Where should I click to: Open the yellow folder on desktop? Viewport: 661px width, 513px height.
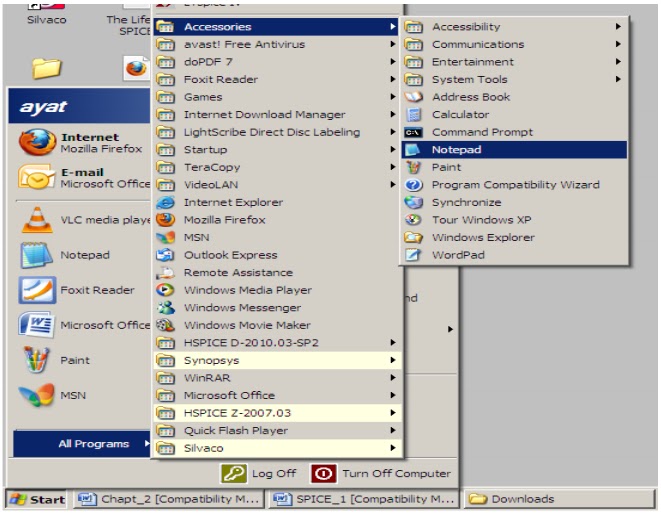point(46,68)
